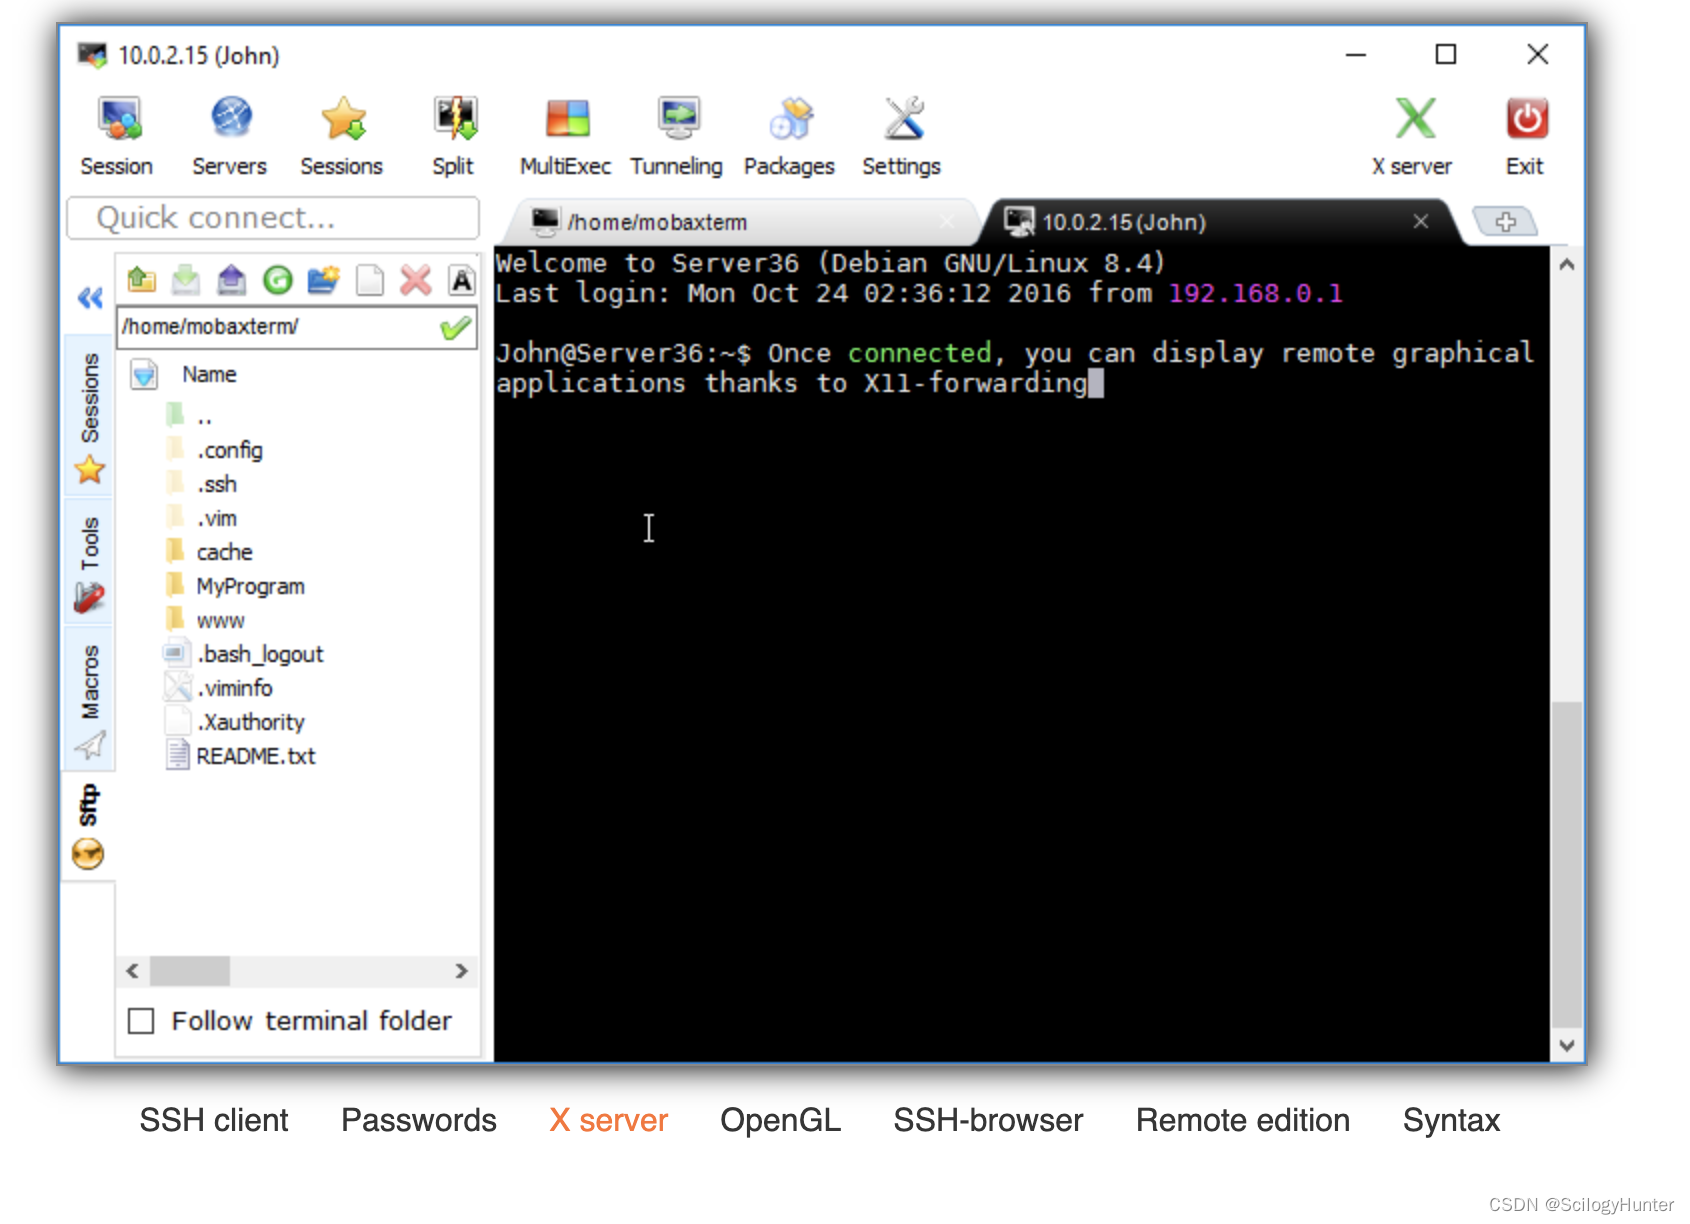Image resolution: width=1690 pixels, height=1224 pixels.
Task: Click the file list horizontal scrollbar thumb
Action: pos(190,971)
